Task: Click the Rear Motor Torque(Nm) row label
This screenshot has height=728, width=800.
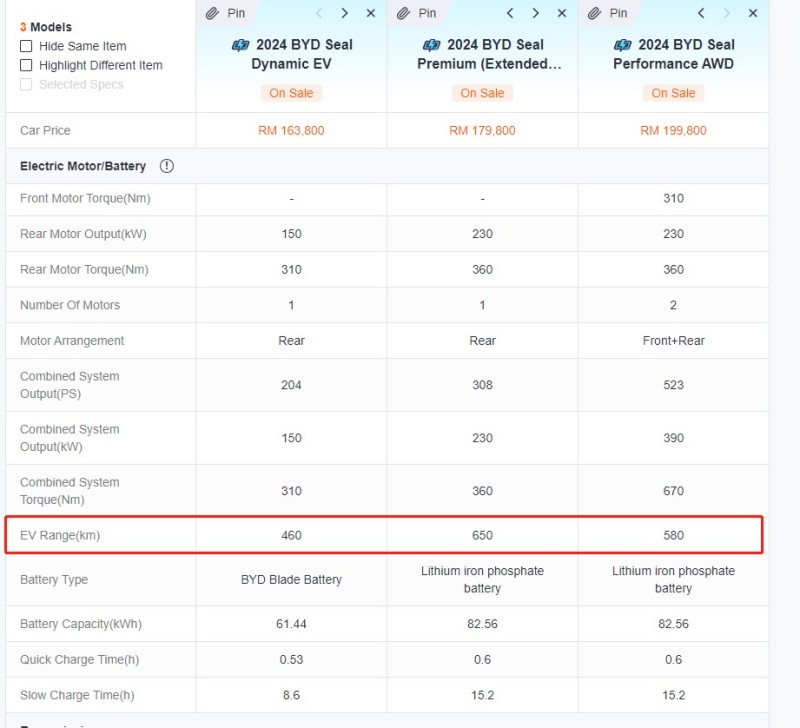Action: [84, 269]
